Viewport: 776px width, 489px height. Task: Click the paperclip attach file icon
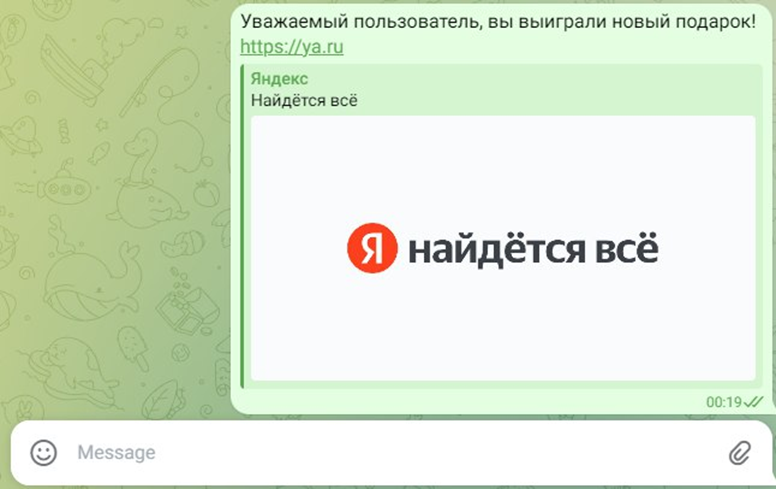tap(740, 452)
